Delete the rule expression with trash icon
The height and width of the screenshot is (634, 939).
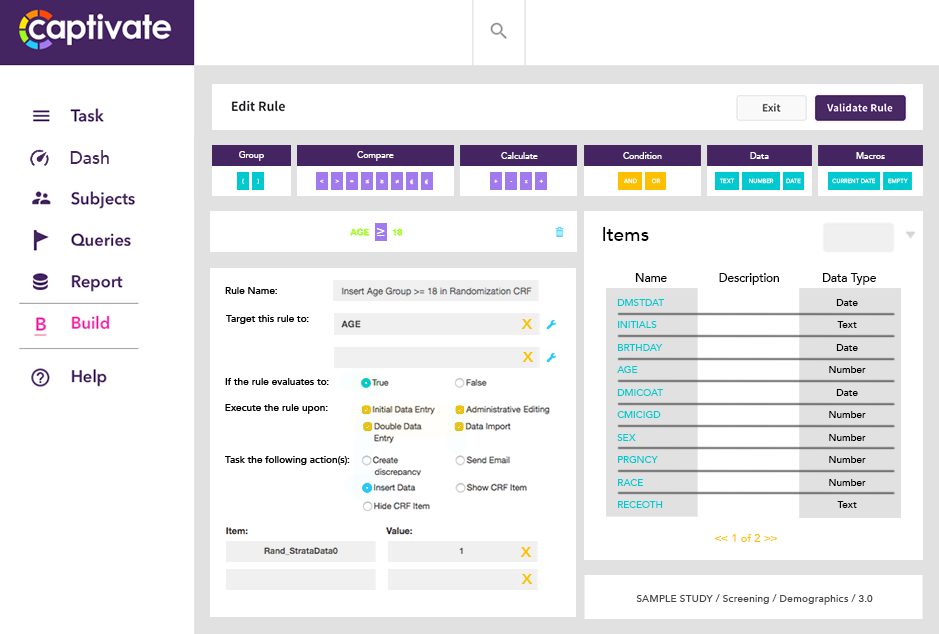[x=559, y=232]
